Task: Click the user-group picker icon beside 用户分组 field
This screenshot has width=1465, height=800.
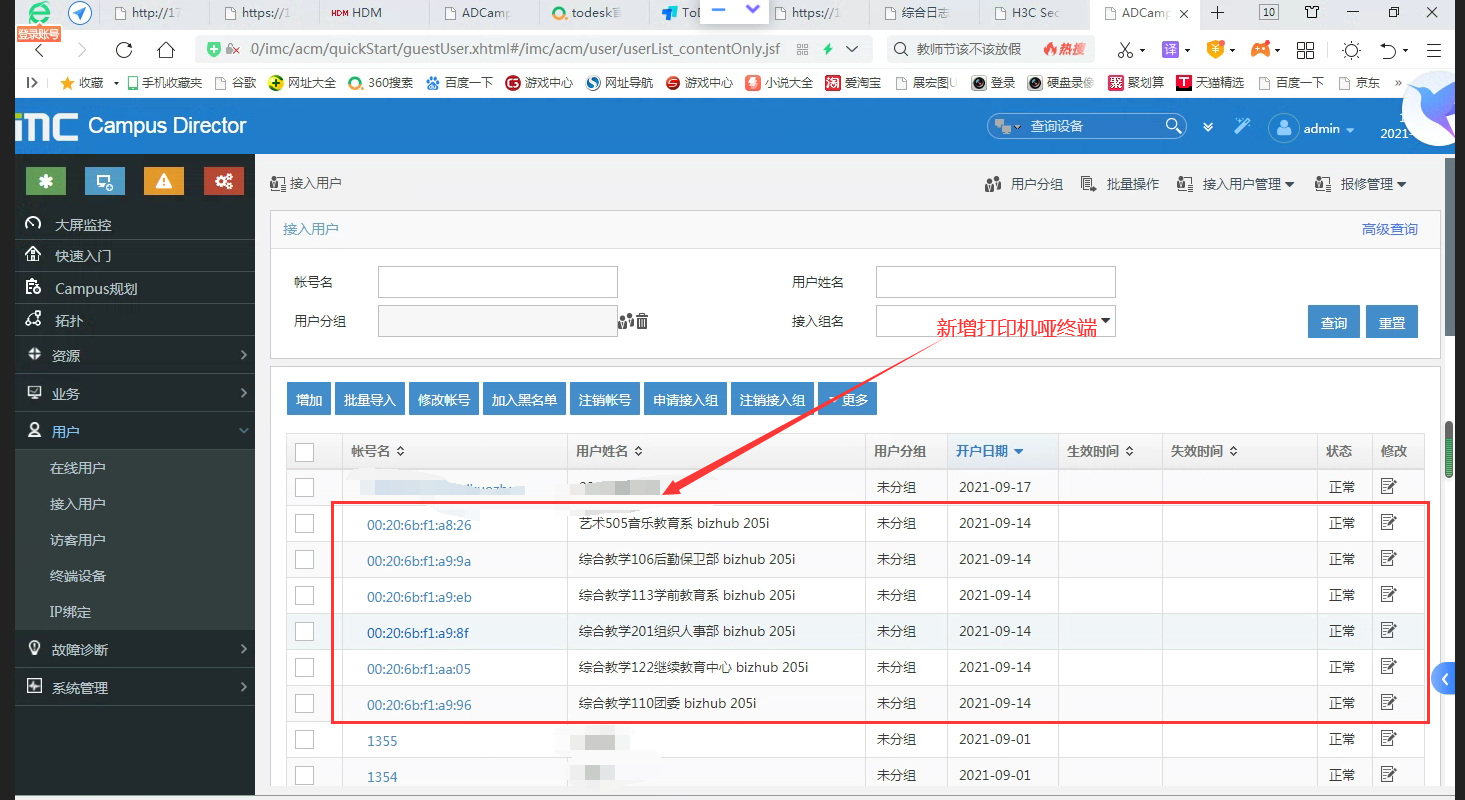Action: pos(626,321)
